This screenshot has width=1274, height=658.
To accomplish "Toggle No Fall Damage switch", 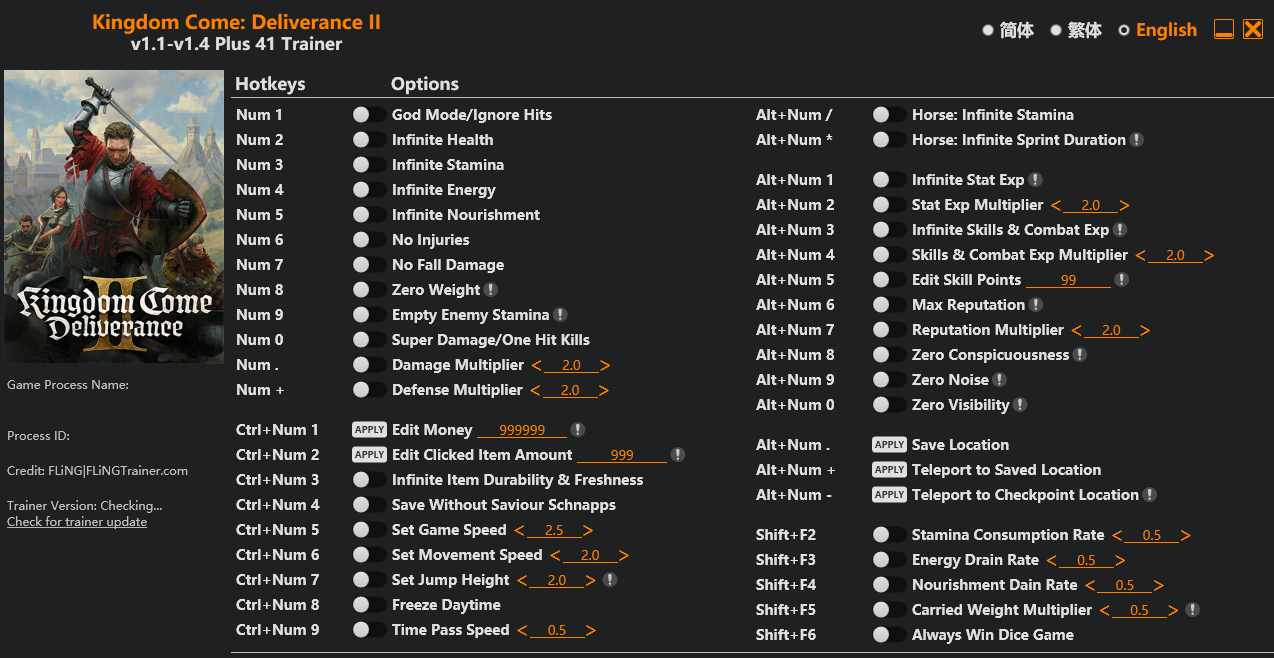I will [x=369, y=265].
